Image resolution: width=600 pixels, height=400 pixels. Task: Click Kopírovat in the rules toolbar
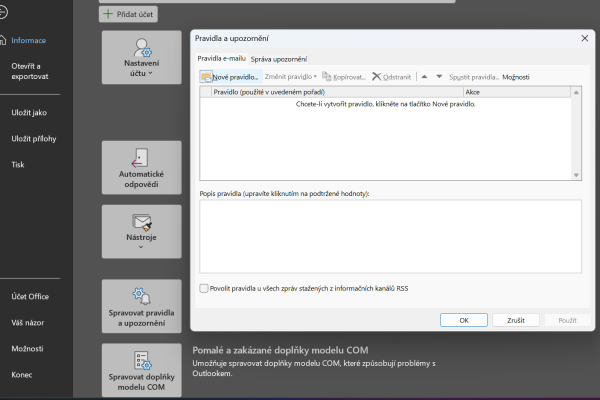(x=345, y=76)
